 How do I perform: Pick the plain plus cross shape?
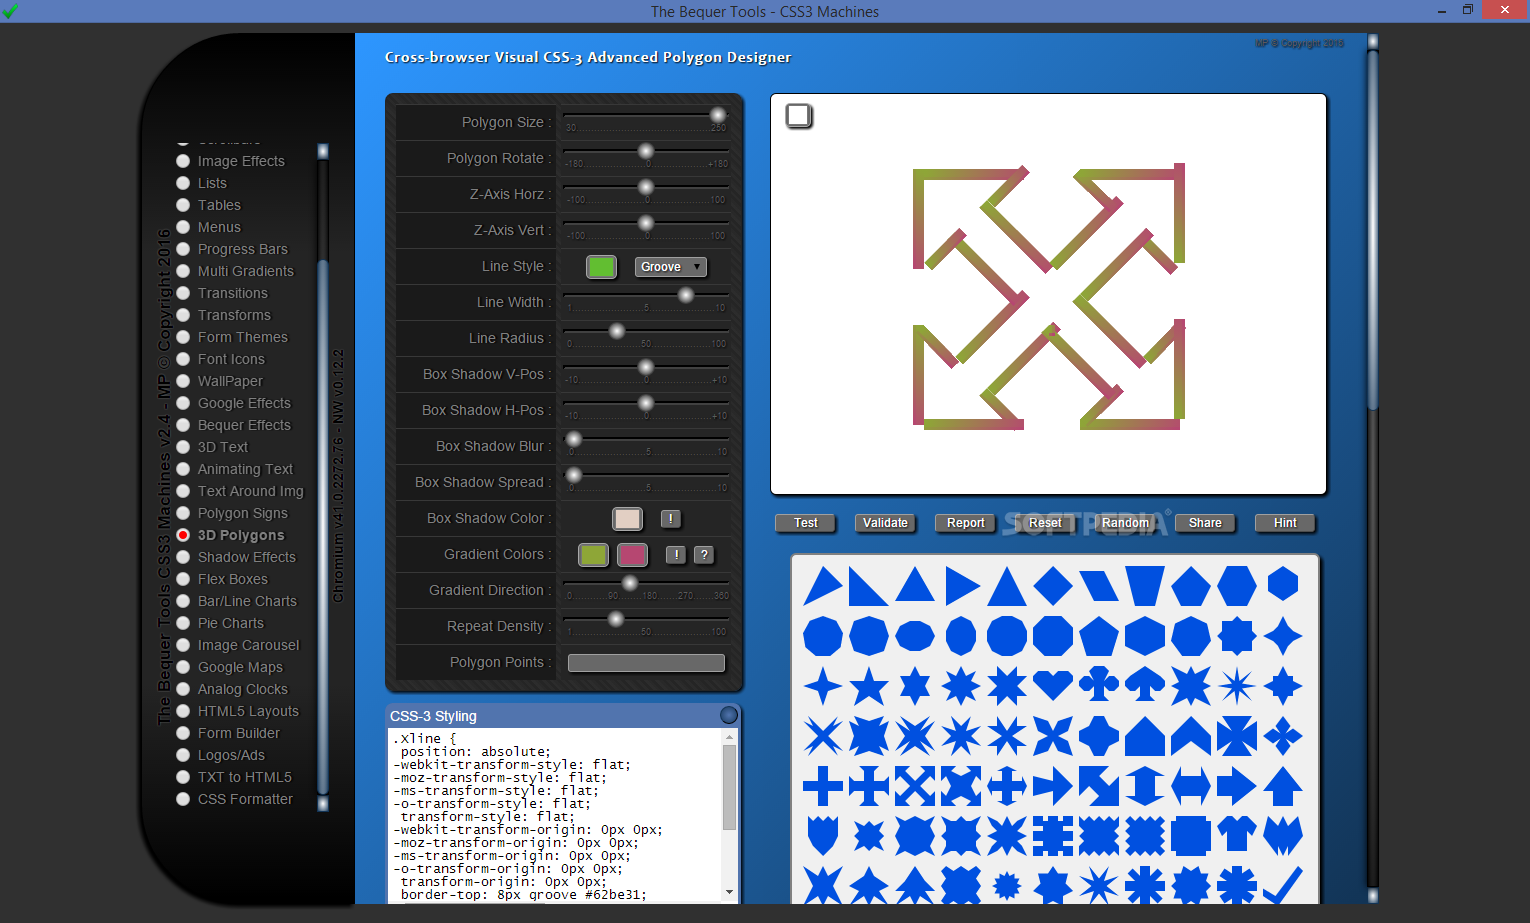pos(822,785)
